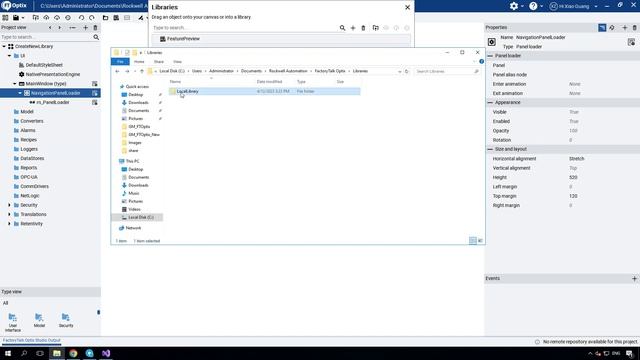Click FactoryTalk Optix in the Explorer address path

point(330,71)
